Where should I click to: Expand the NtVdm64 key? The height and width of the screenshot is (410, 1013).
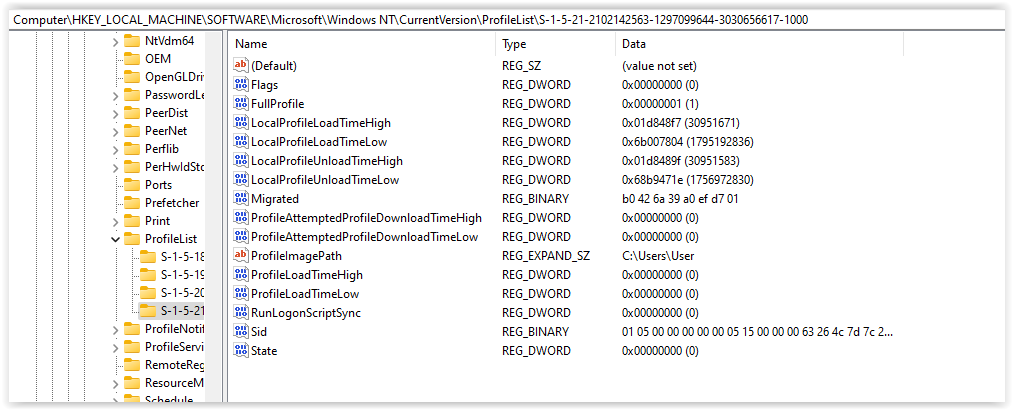point(115,41)
